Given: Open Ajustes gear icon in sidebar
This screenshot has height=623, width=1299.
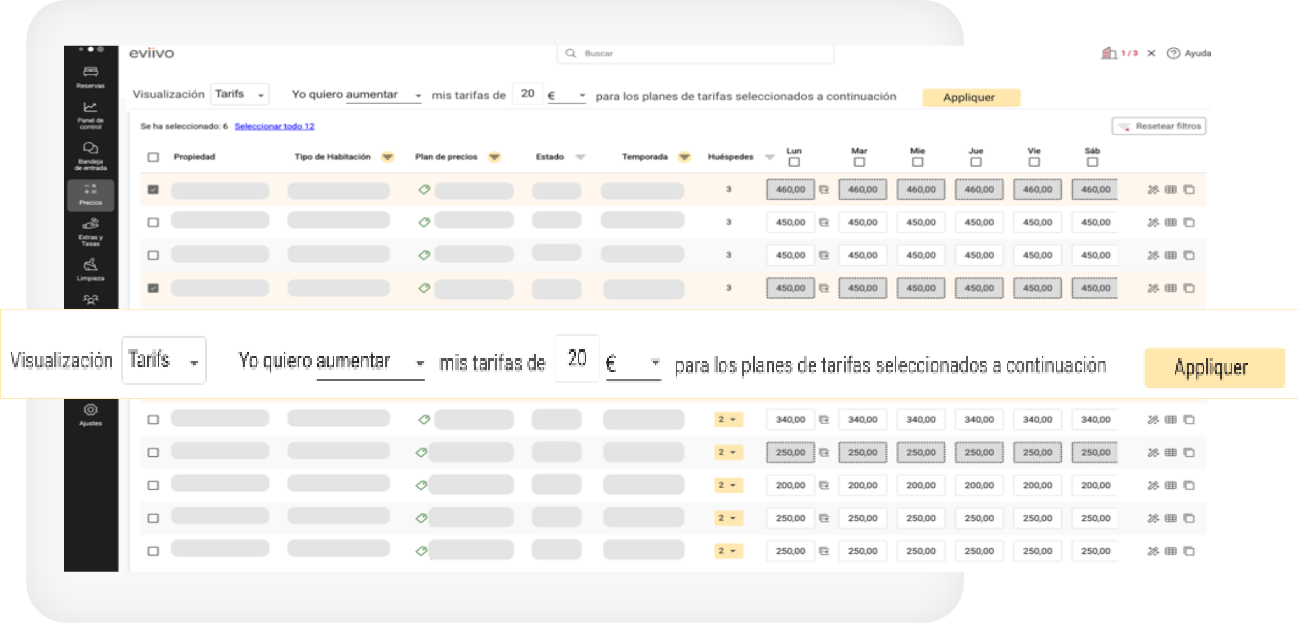Looking at the screenshot, I should click(x=90, y=410).
